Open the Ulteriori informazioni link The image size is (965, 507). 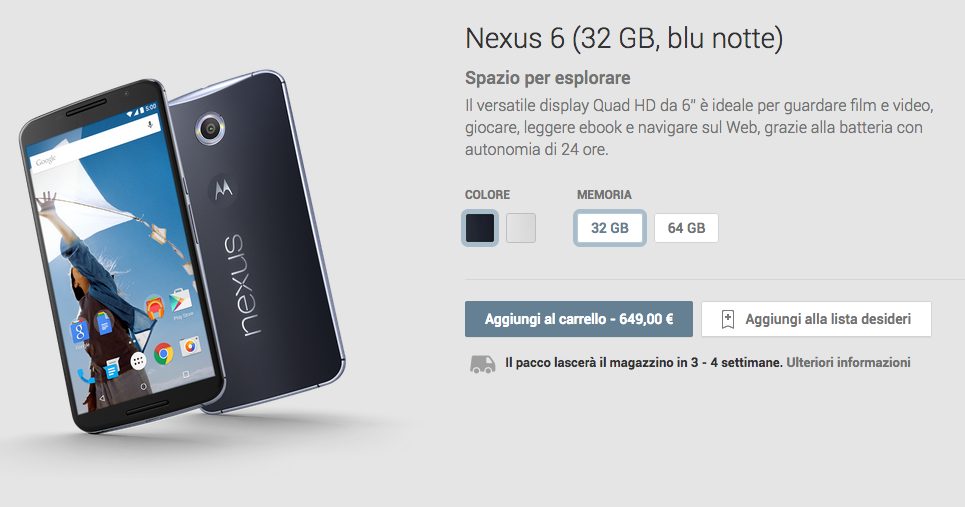click(x=848, y=362)
